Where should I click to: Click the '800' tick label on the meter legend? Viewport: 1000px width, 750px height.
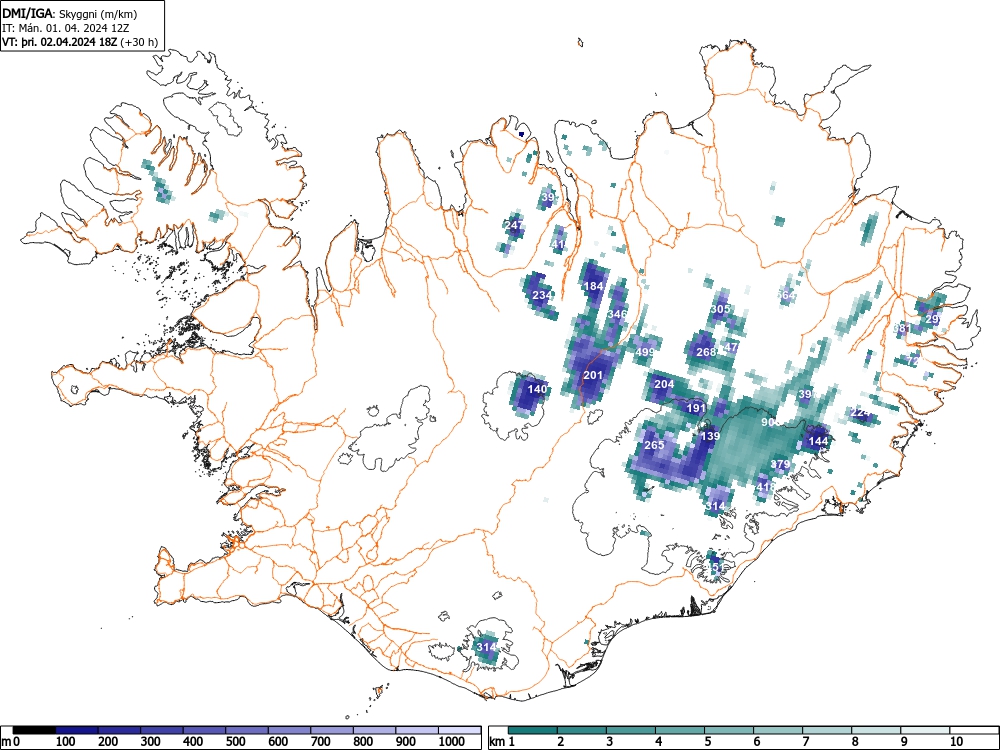tap(364, 742)
